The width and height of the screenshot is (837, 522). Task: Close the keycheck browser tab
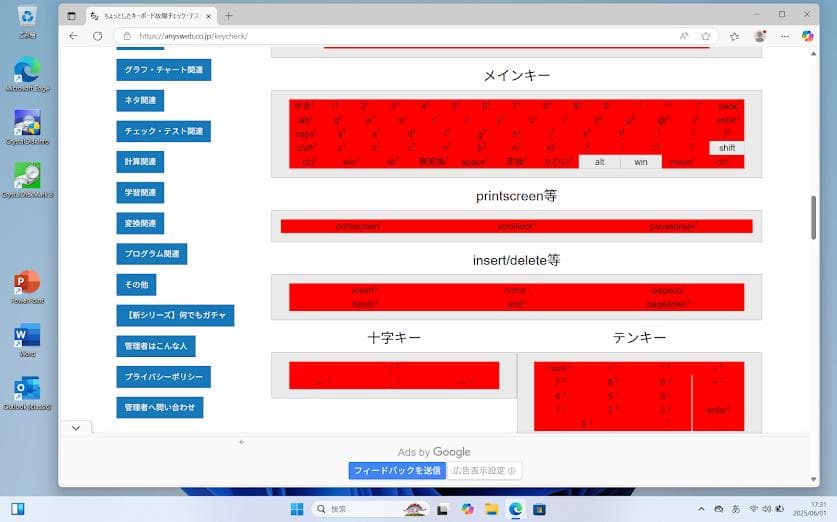tap(209, 16)
